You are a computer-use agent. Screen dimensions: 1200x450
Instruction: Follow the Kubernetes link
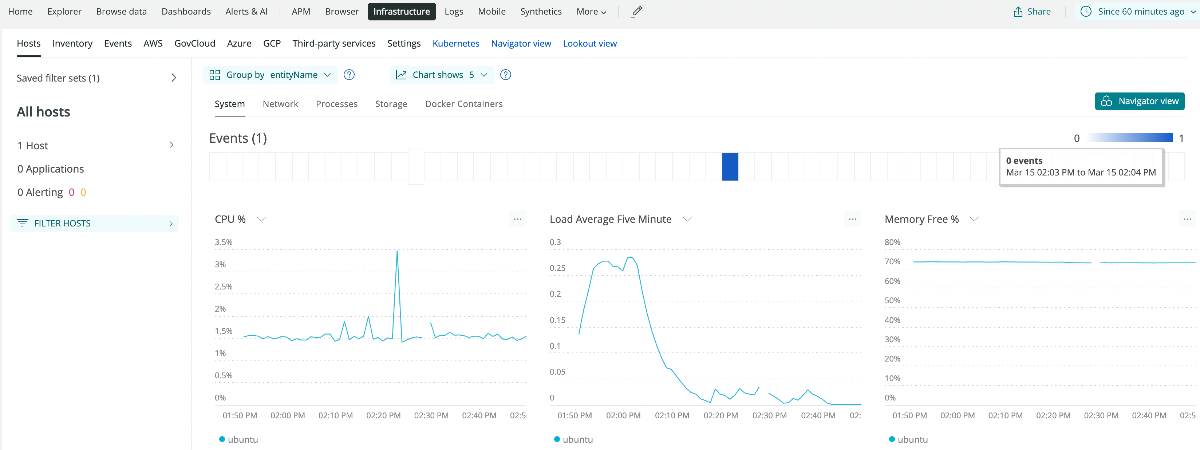point(456,44)
